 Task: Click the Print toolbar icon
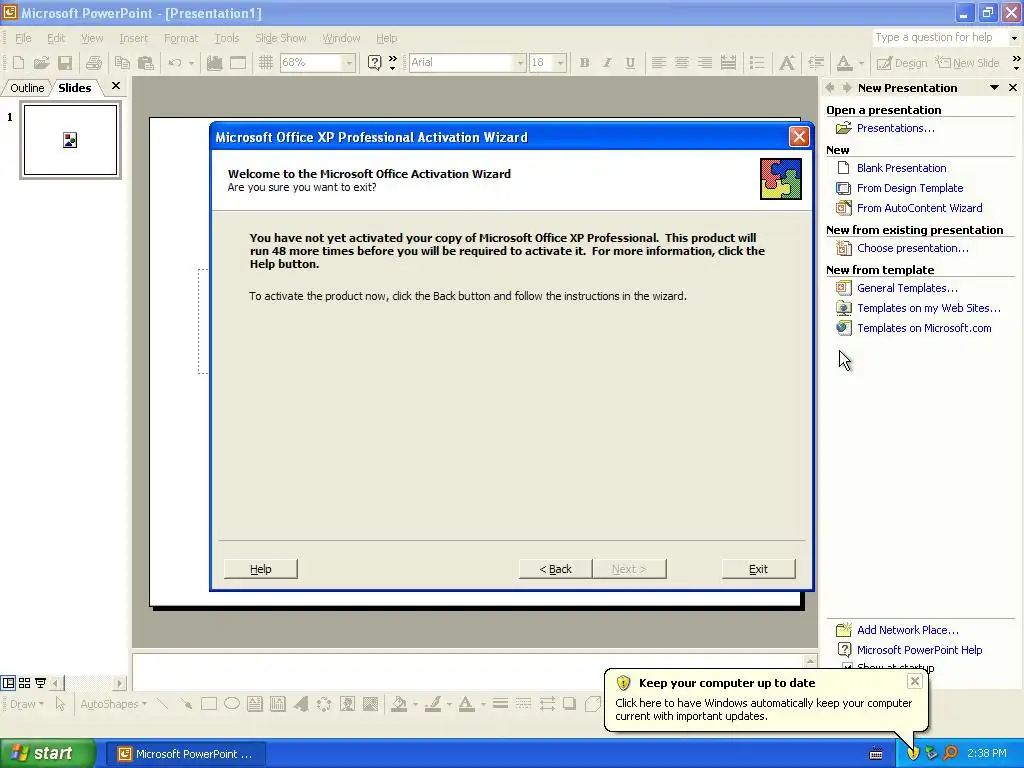(x=93, y=63)
